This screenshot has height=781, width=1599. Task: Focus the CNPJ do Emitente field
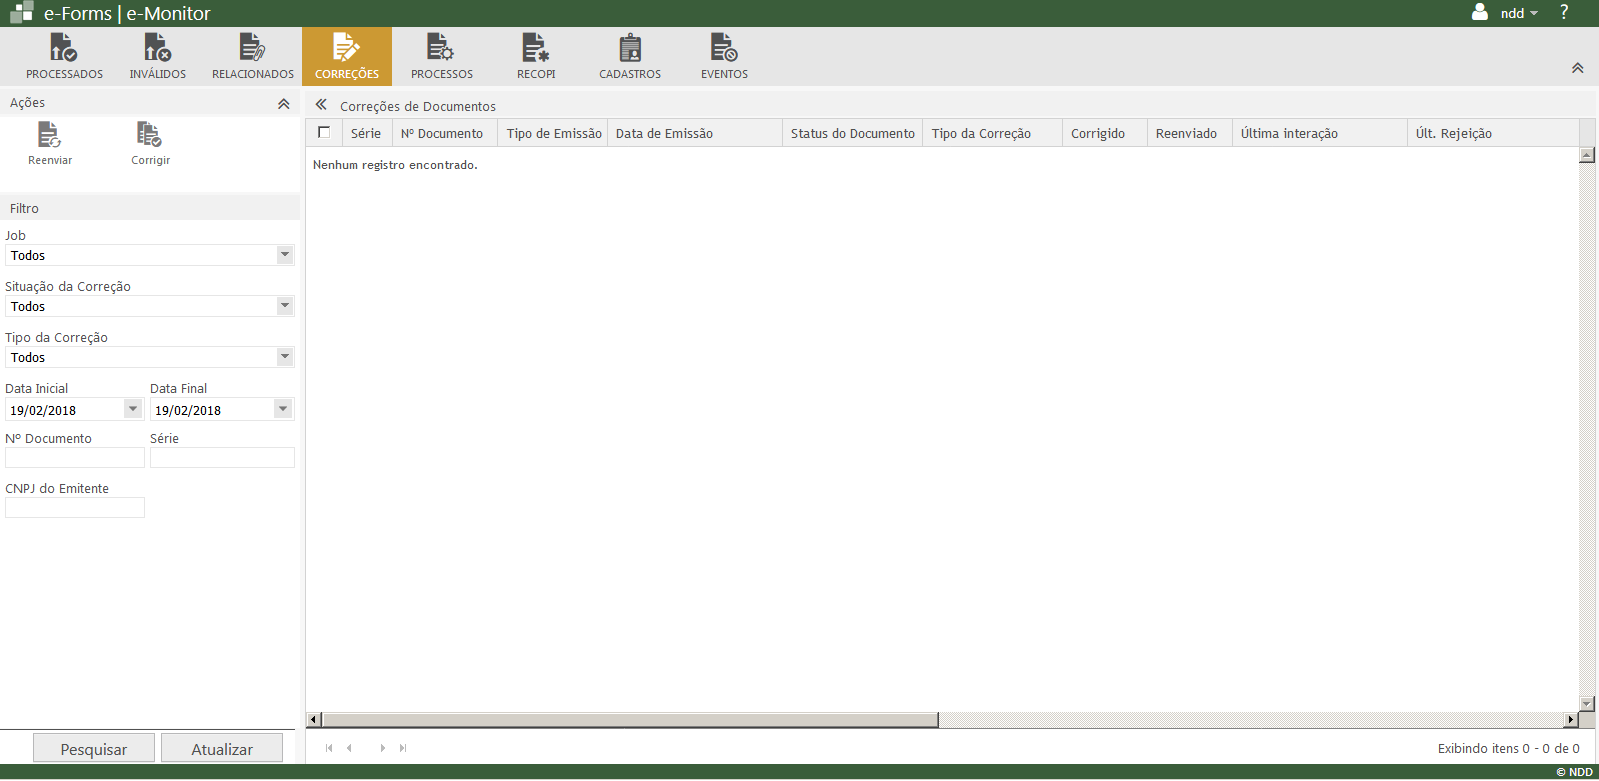pyautogui.click(x=75, y=508)
